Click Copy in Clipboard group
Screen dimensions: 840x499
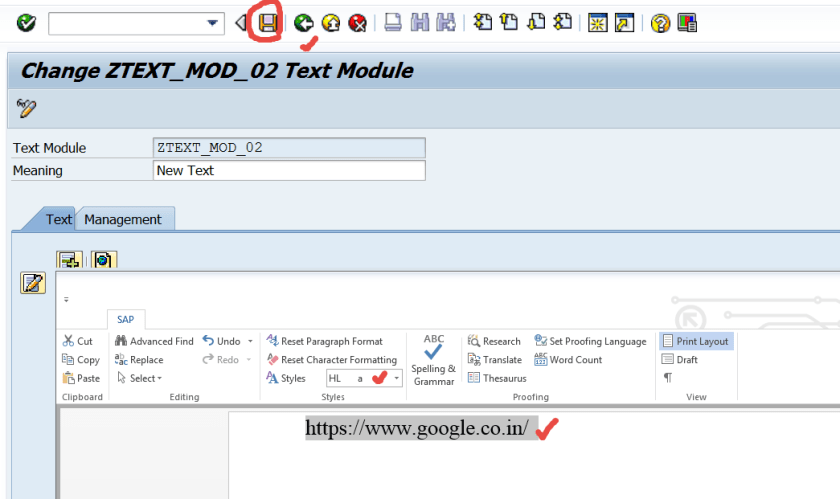tap(81, 360)
